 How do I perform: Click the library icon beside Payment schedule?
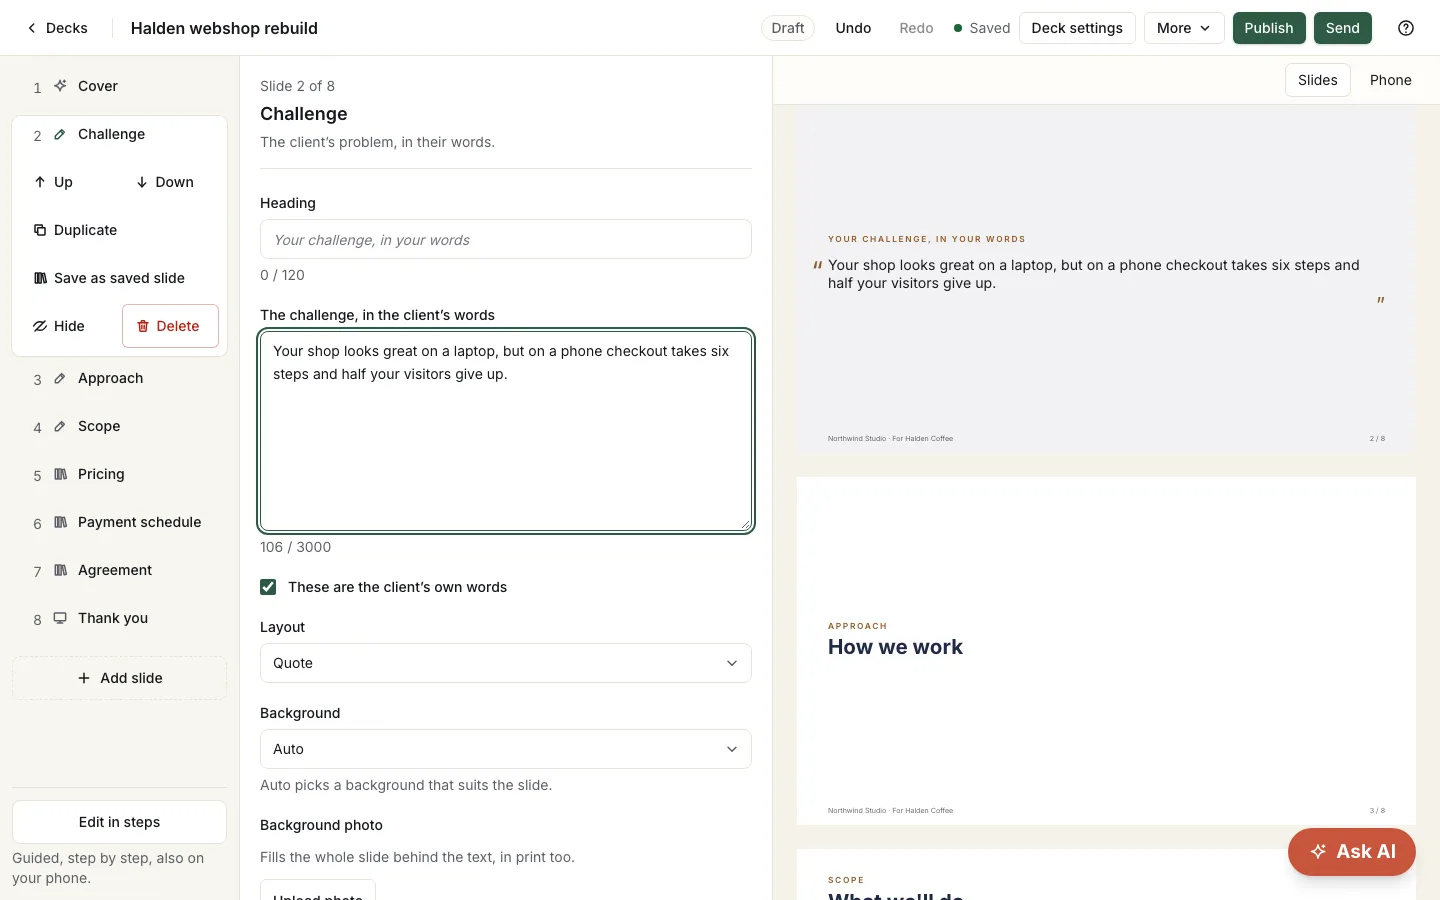60,522
